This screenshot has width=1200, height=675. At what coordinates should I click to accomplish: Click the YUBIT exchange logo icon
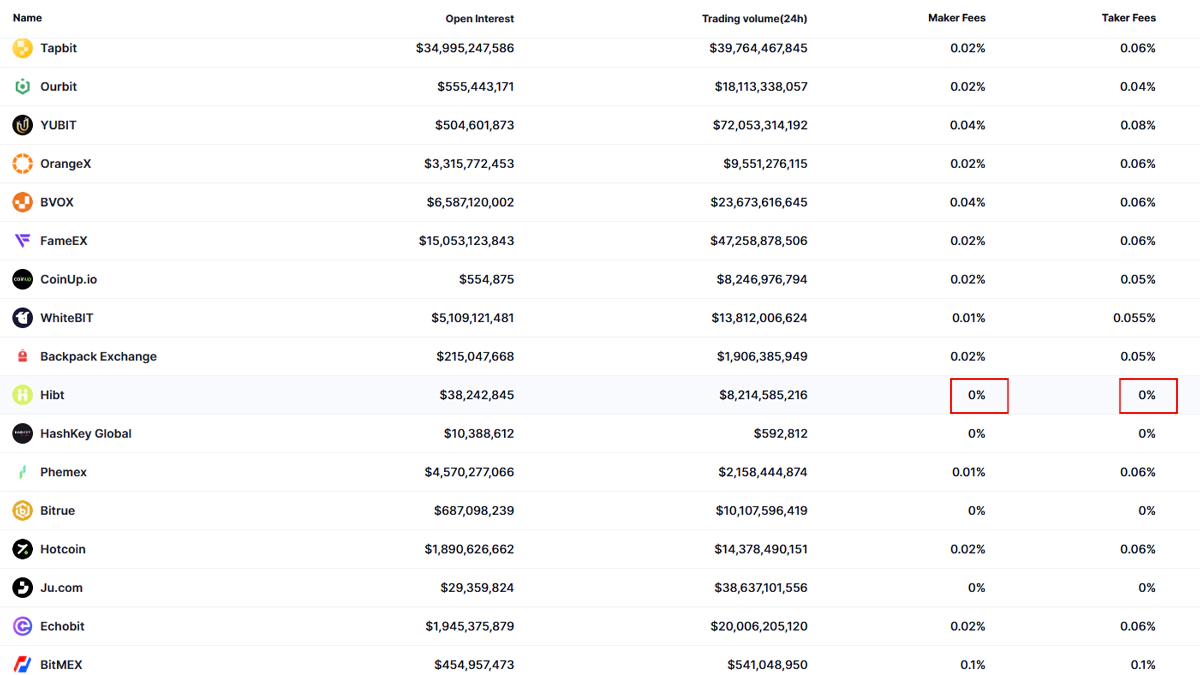pos(22,125)
